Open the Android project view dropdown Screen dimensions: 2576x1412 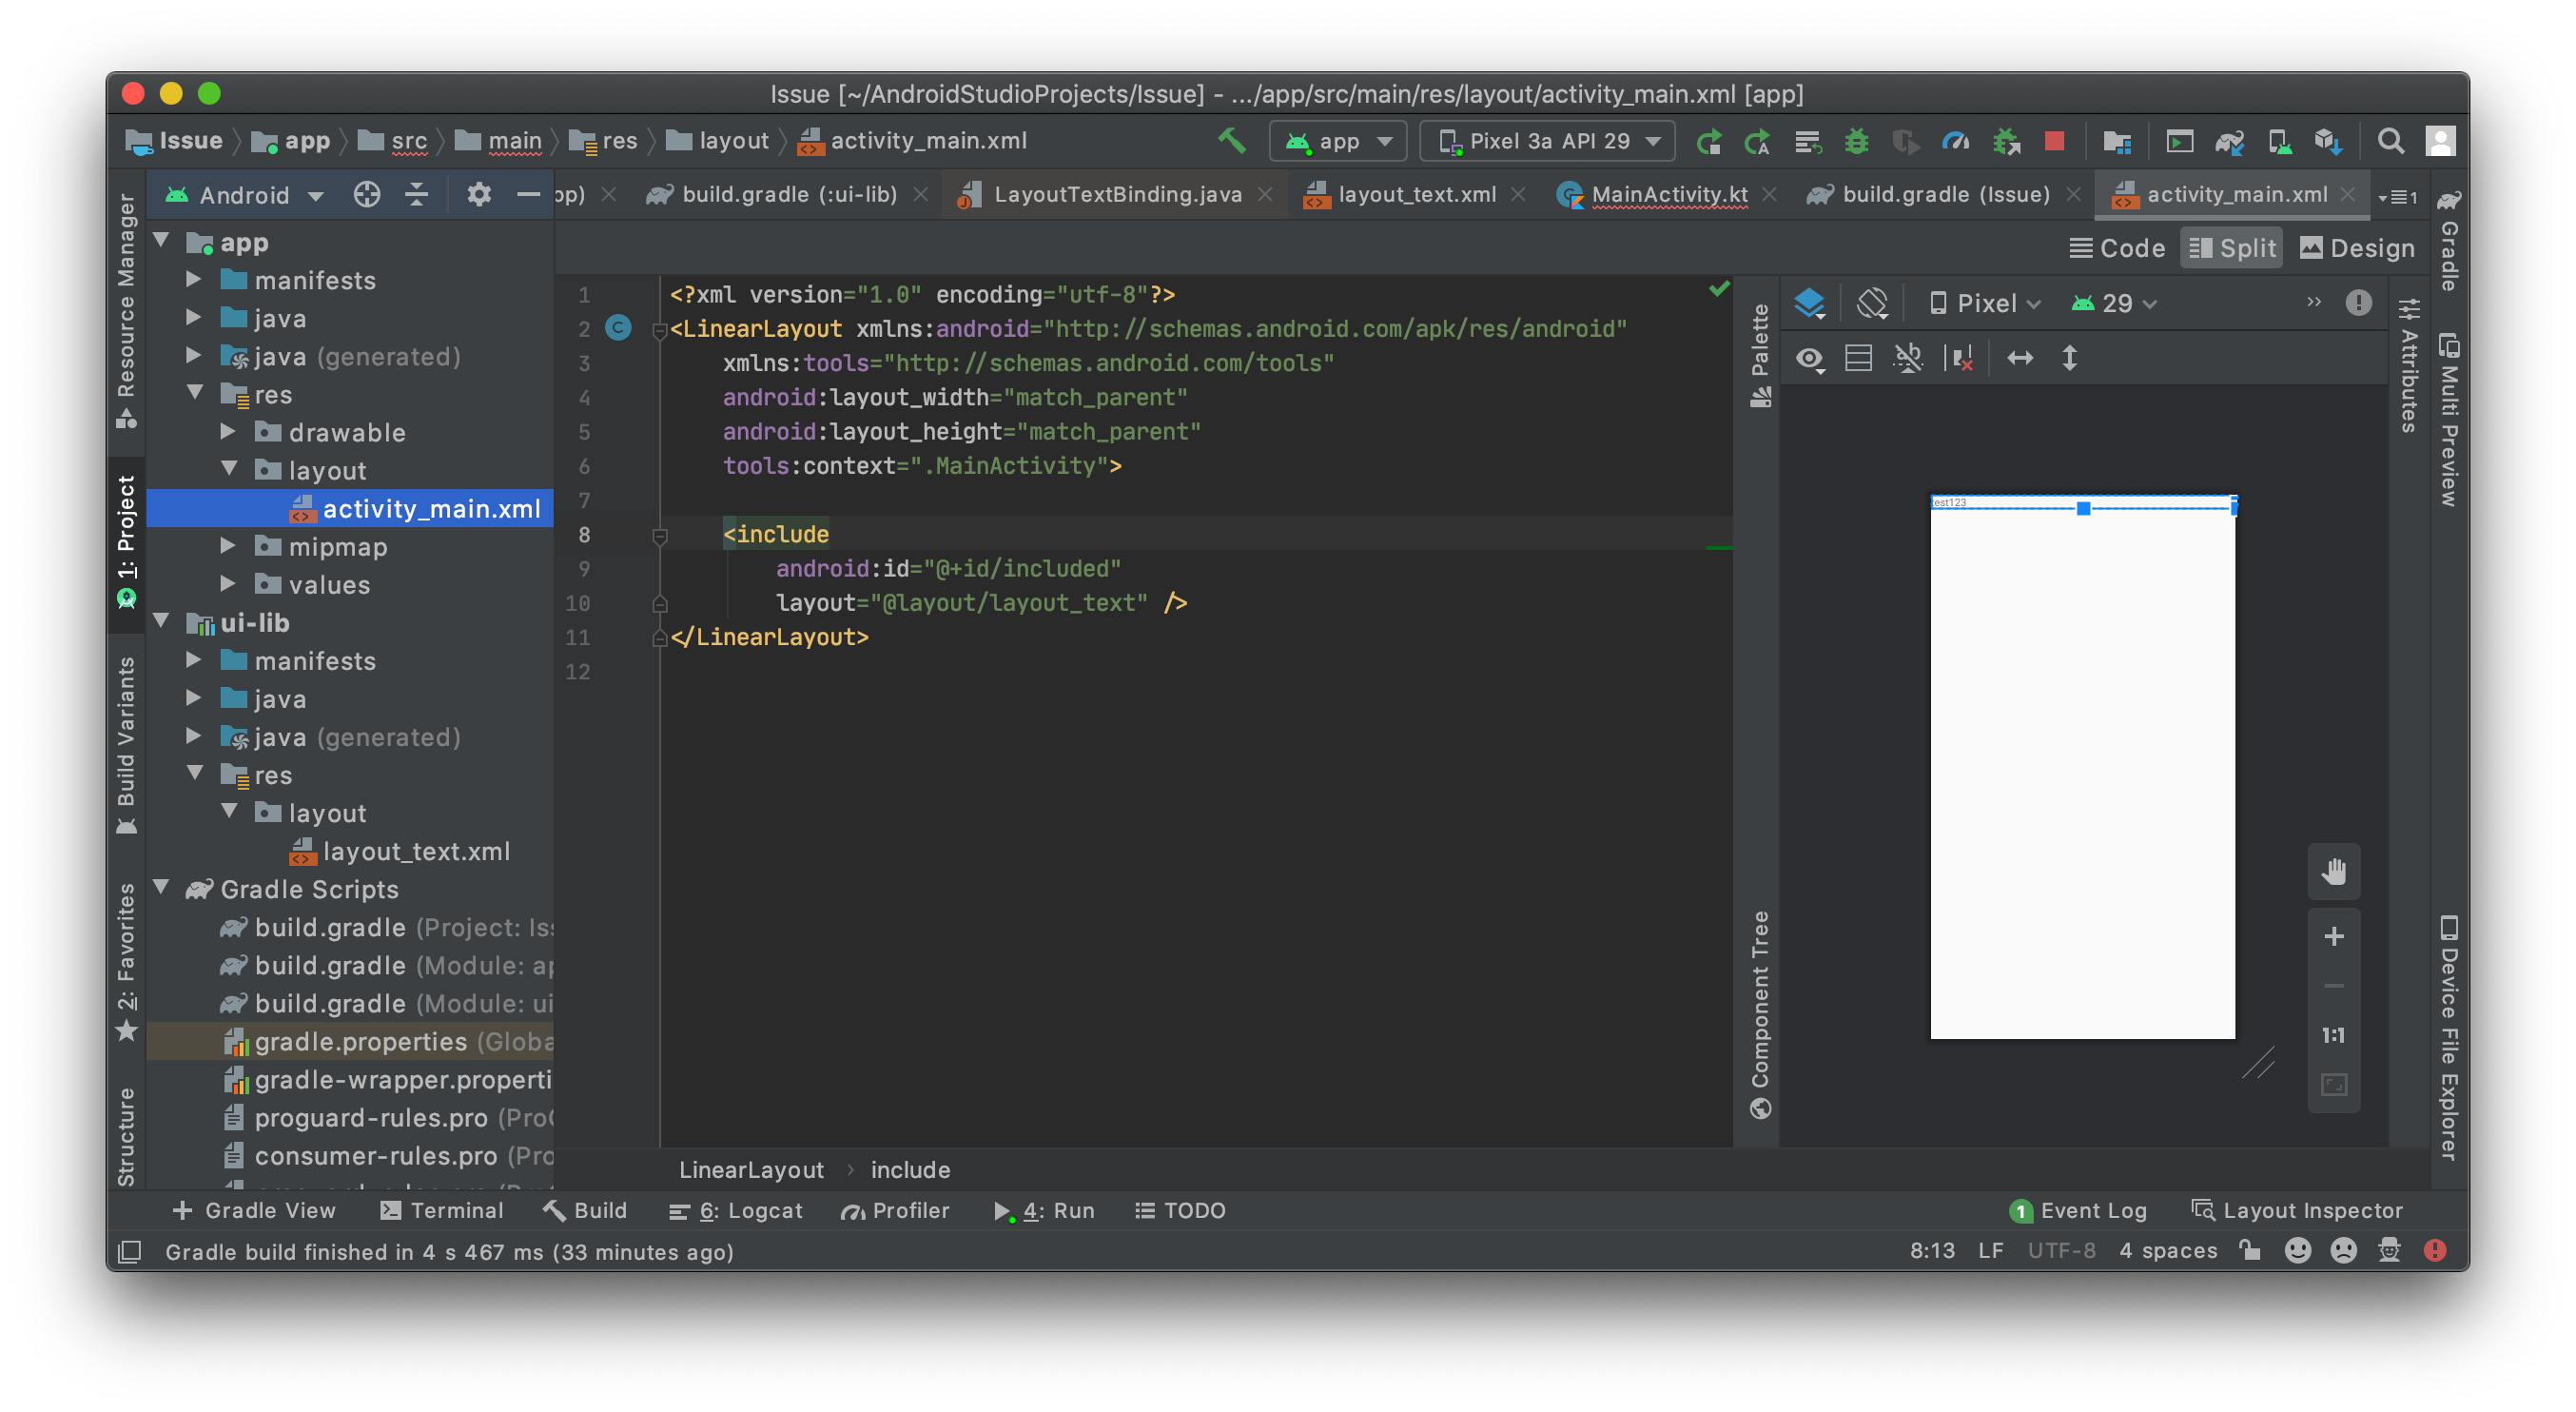[246, 195]
